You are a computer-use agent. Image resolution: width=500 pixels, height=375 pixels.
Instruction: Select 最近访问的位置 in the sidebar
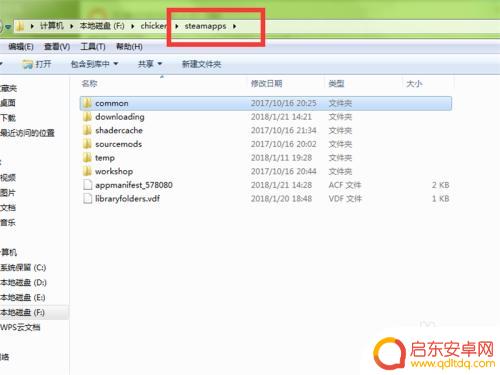(x=27, y=133)
